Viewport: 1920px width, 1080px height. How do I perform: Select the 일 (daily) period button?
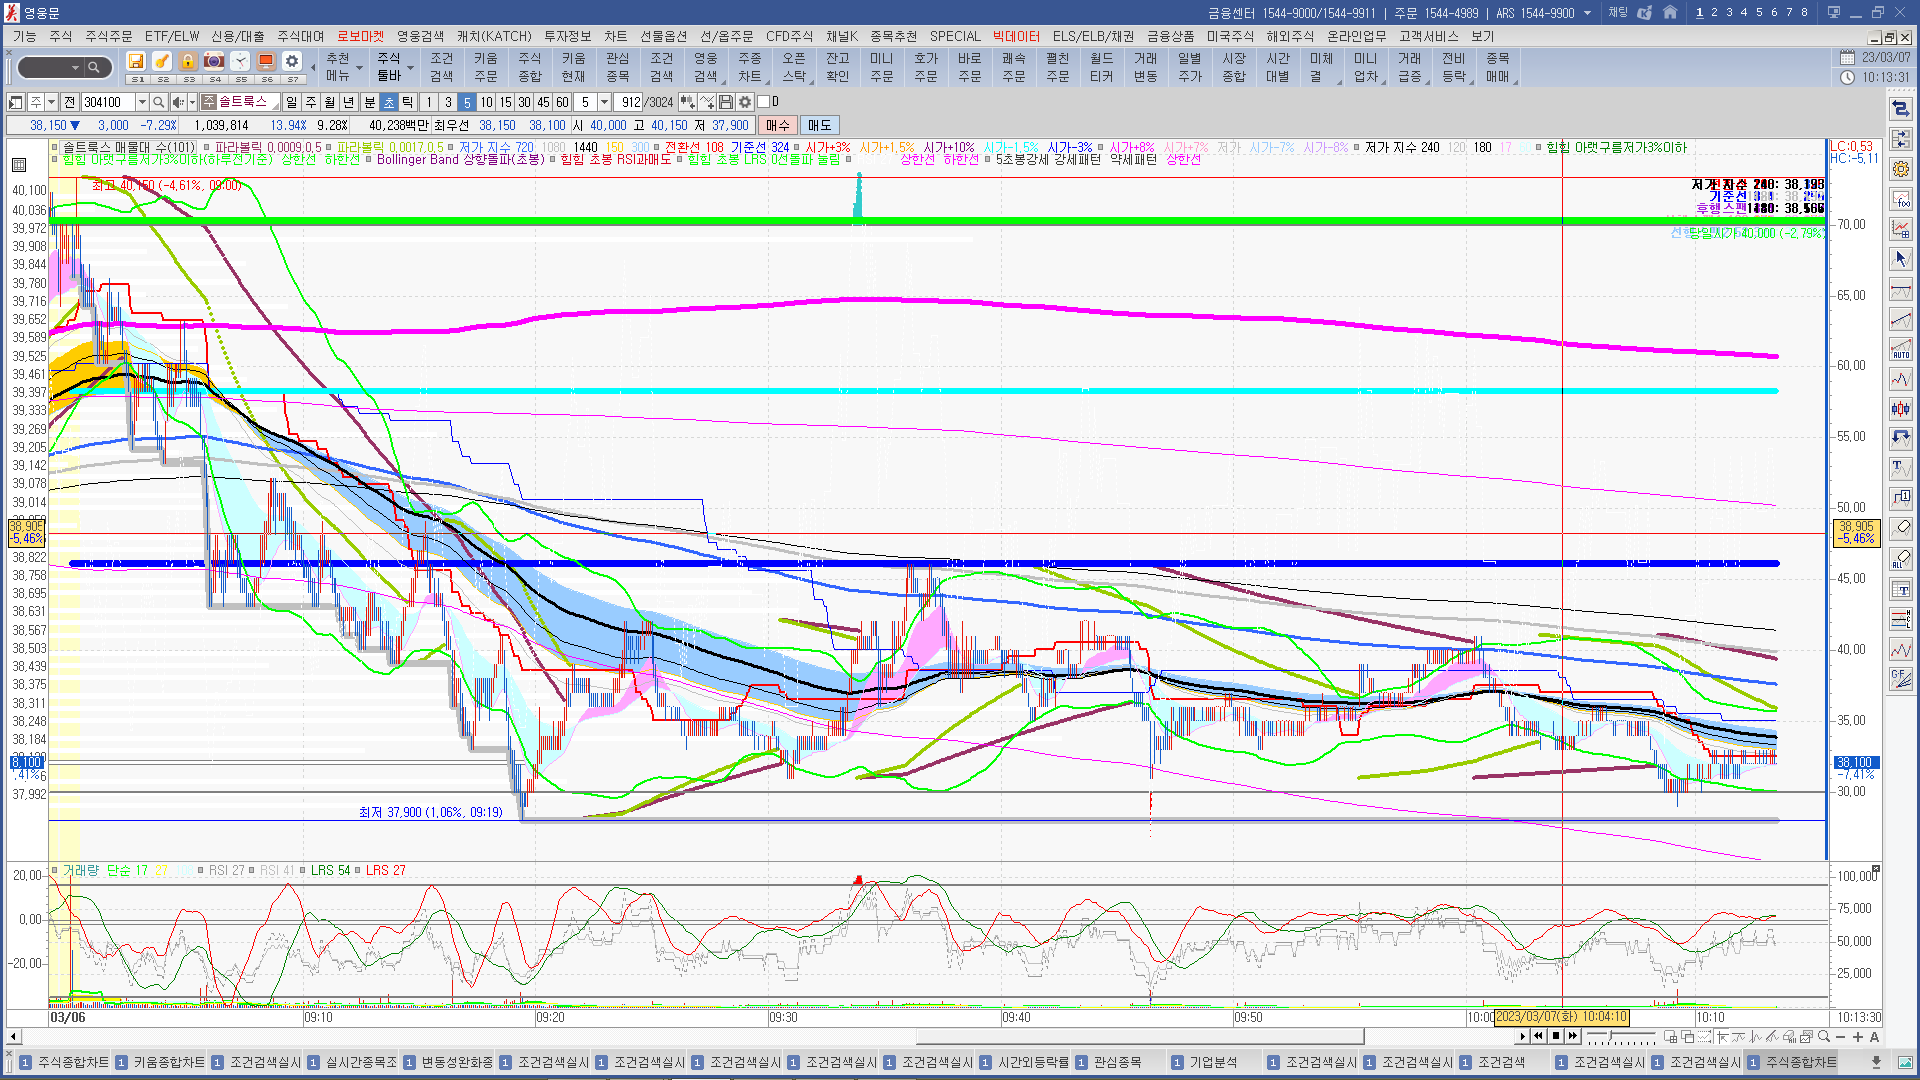291,102
